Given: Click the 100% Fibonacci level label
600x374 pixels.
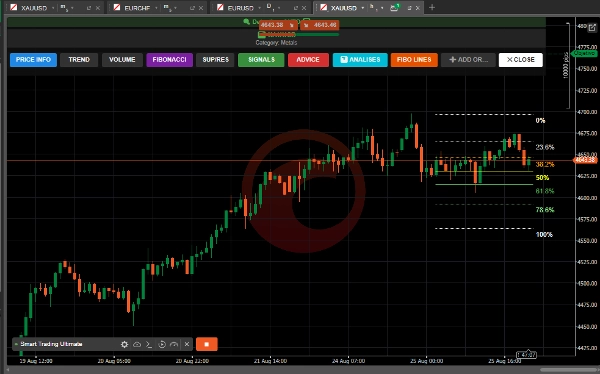Looking at the screenshot, I should pos(544,235).
